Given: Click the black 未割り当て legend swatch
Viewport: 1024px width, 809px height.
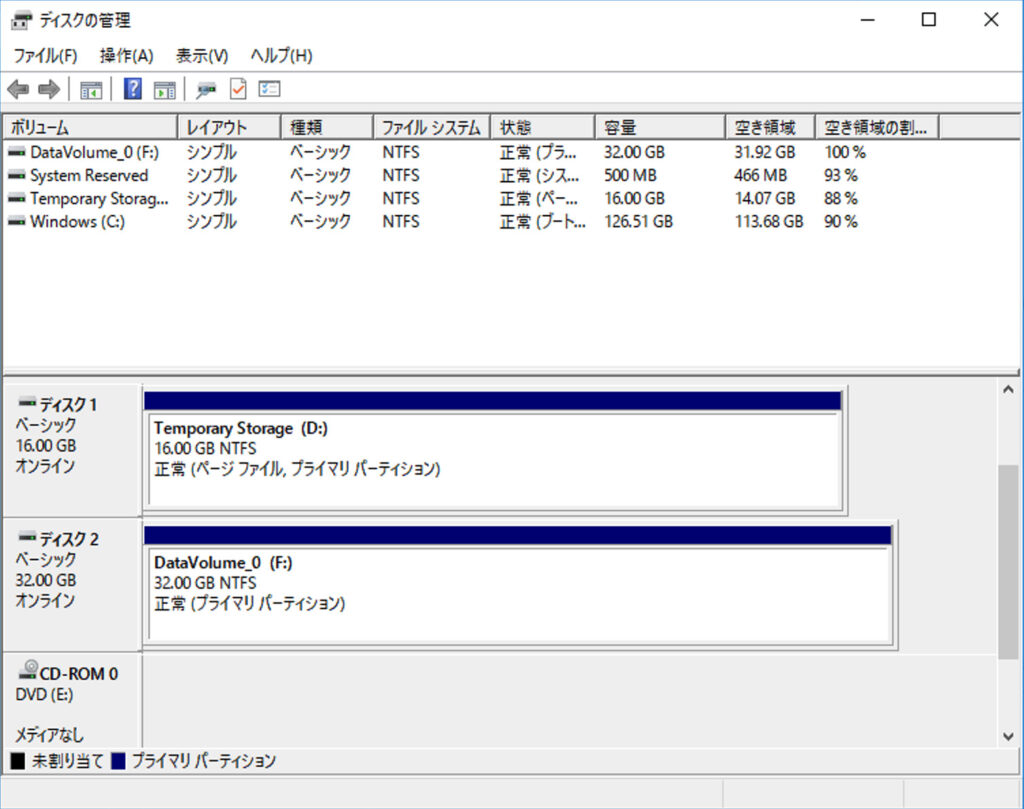Looking at the screenshot, I should tap(18, 761).
